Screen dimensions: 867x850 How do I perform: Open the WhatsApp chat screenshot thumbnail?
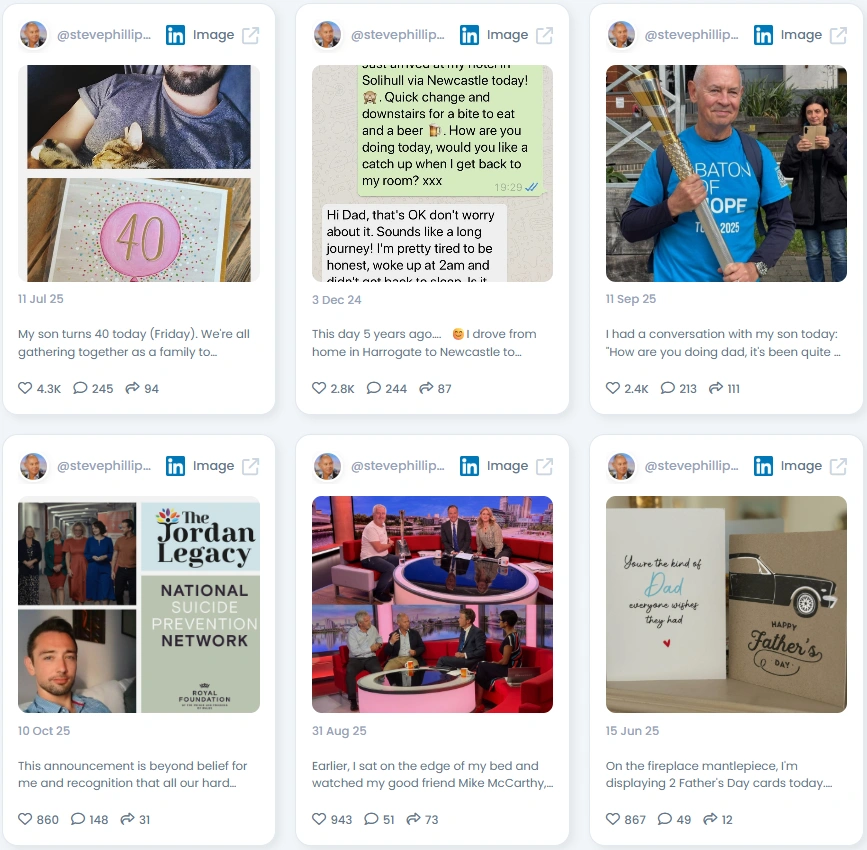point(432,173)
